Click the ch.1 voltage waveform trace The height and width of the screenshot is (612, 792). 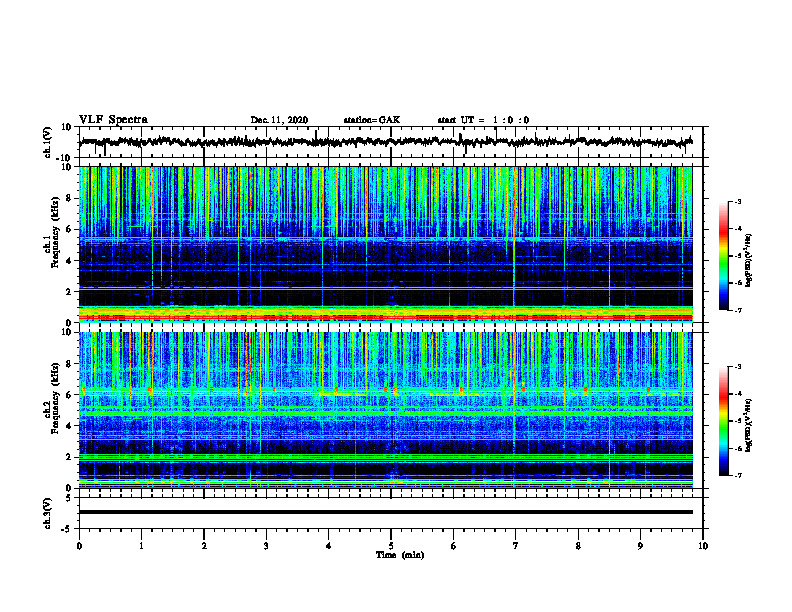click(x=385, y=142)
